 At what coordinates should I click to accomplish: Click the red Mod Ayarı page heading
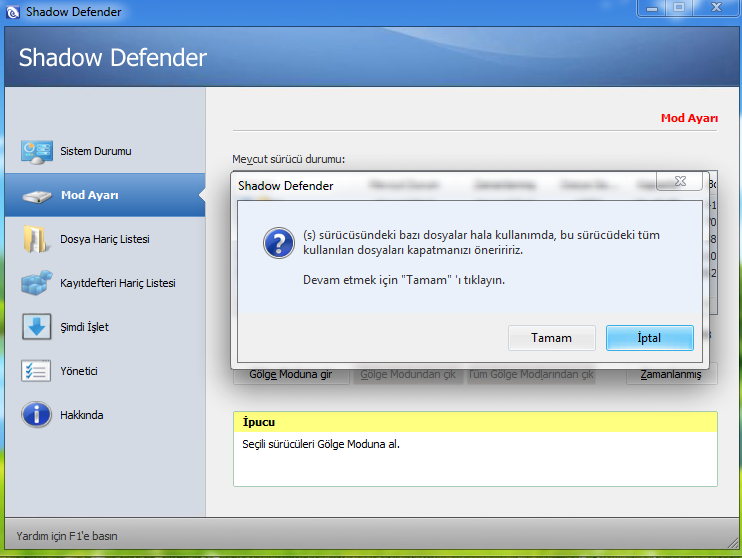[689, 118]
